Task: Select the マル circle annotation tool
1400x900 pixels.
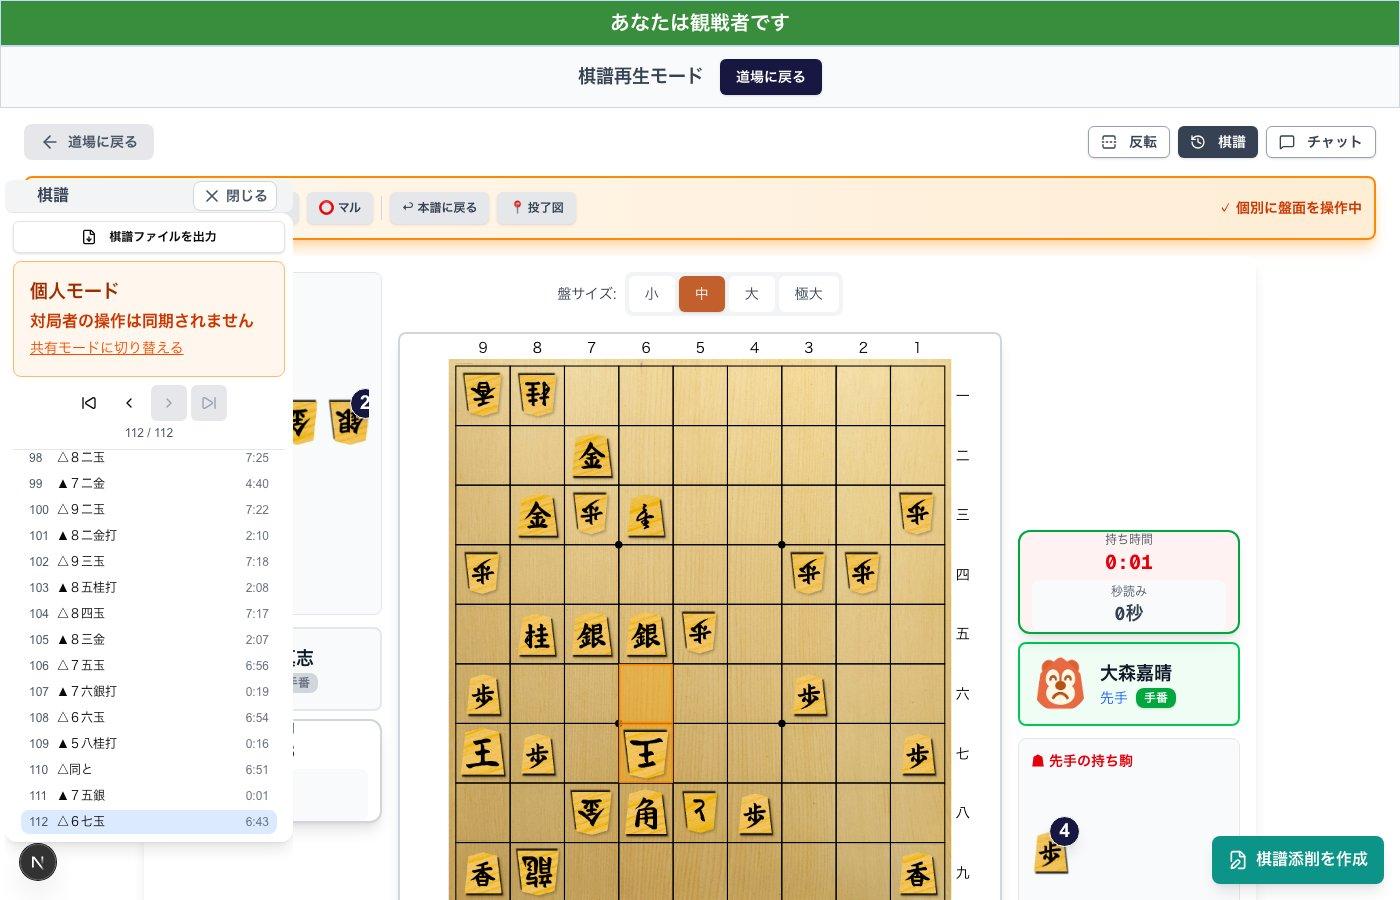Action: 340,208
